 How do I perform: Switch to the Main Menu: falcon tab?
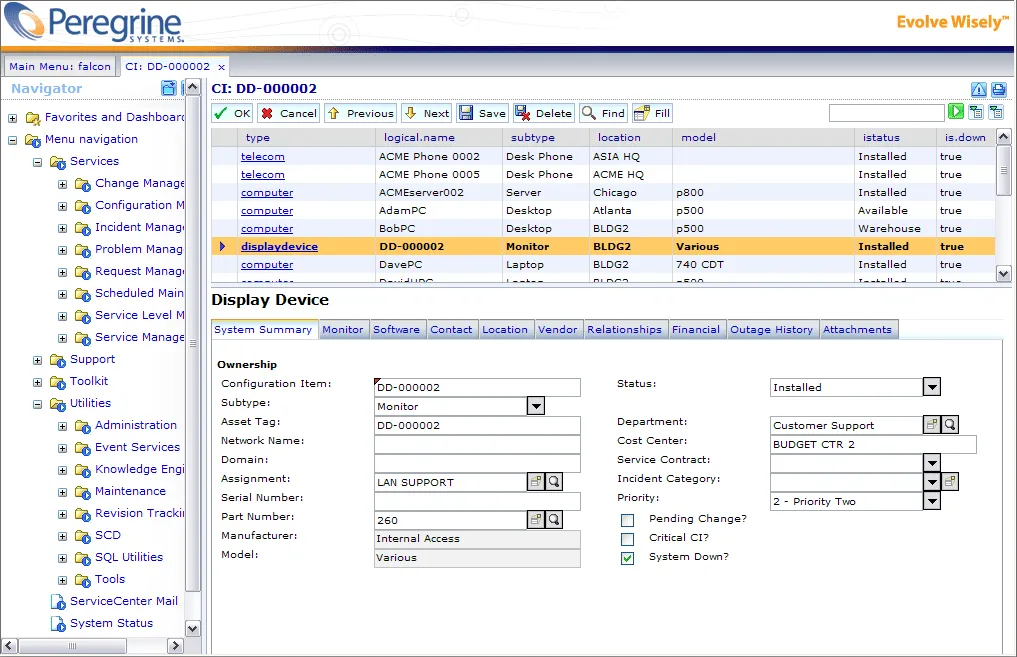[x=60, y=66]
